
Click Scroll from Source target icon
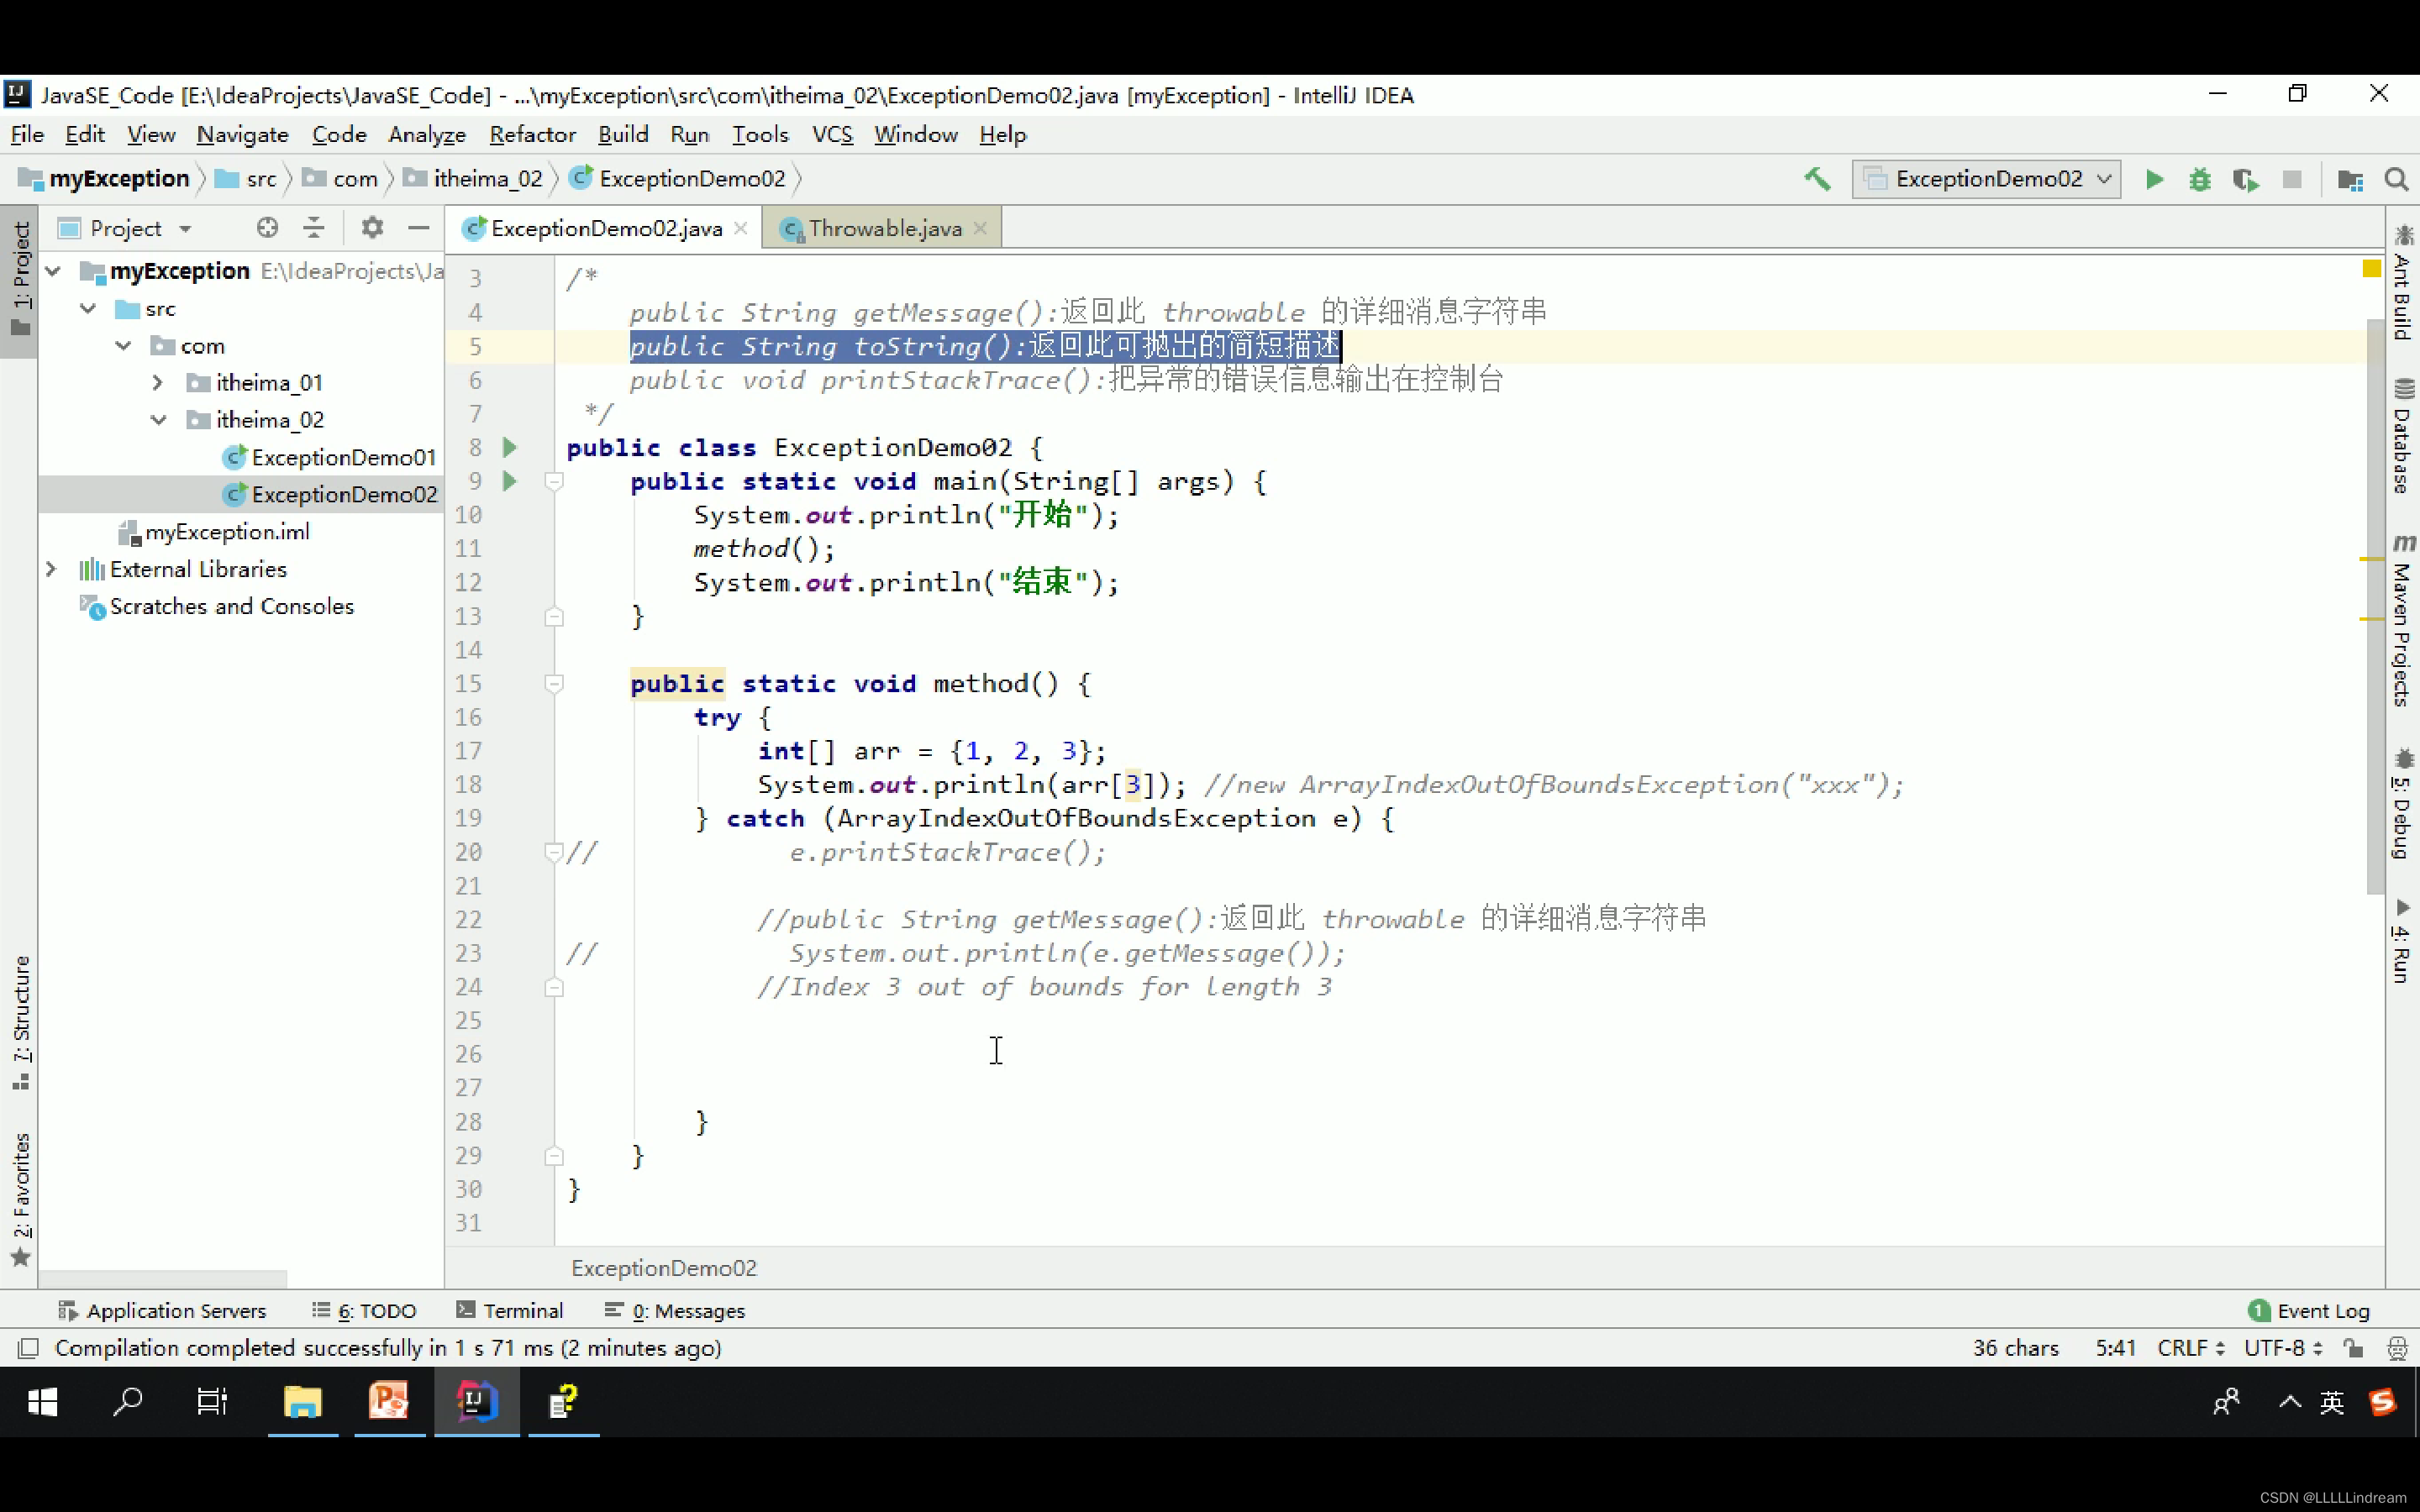coord(267,228)
